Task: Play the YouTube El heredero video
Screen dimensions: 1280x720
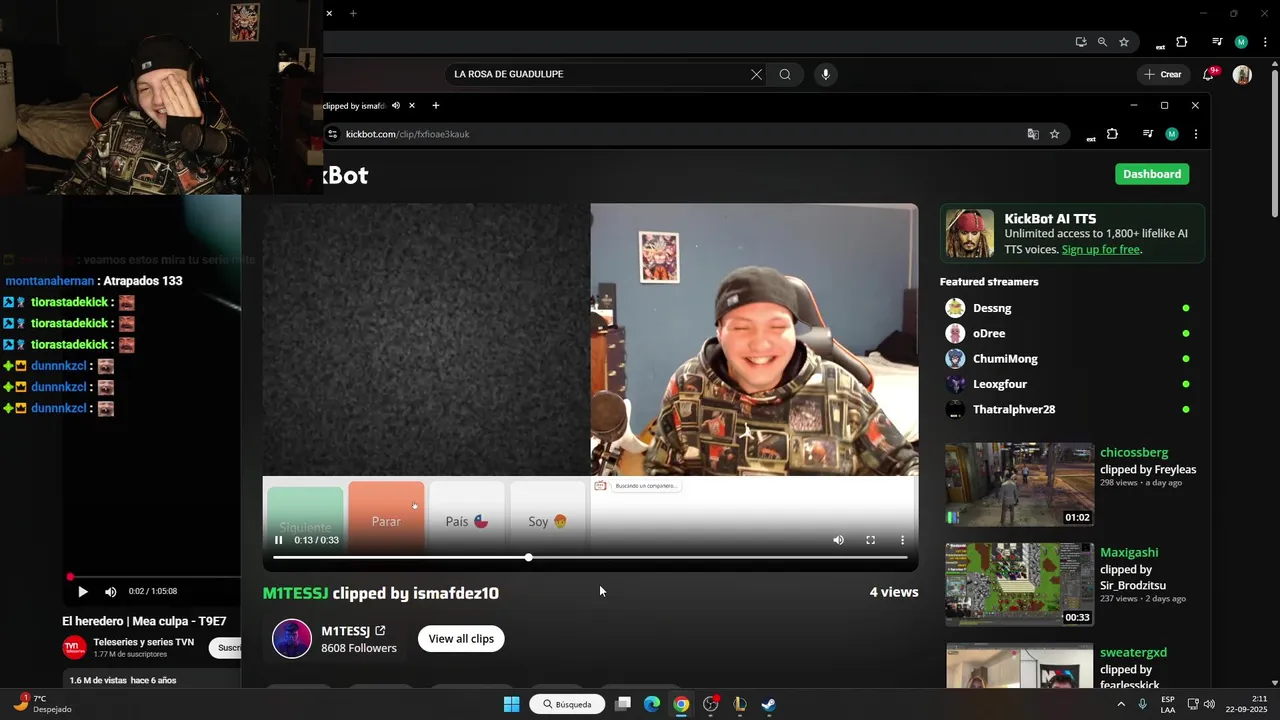Action: pyautogui.click(x=83, y=592)
